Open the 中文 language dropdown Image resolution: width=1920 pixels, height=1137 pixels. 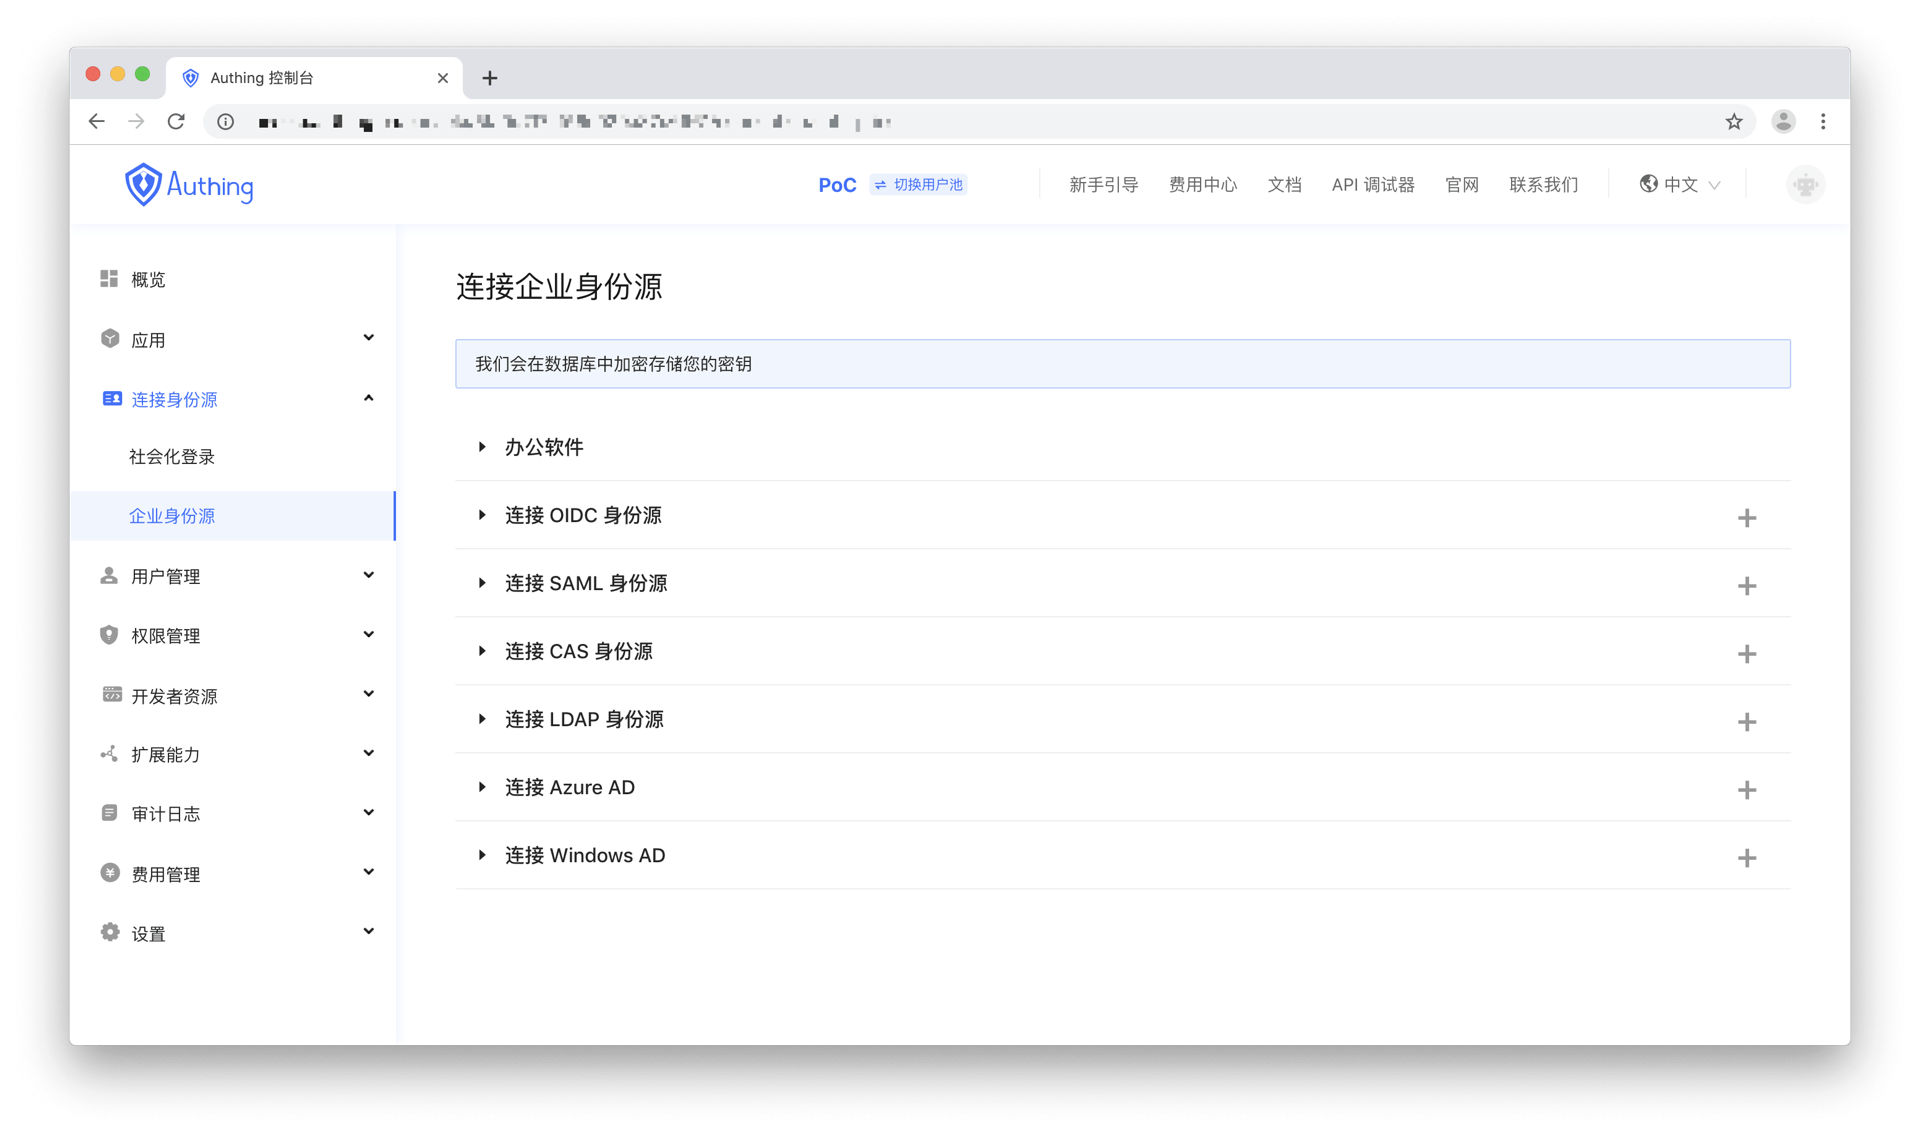(1680, 185)
